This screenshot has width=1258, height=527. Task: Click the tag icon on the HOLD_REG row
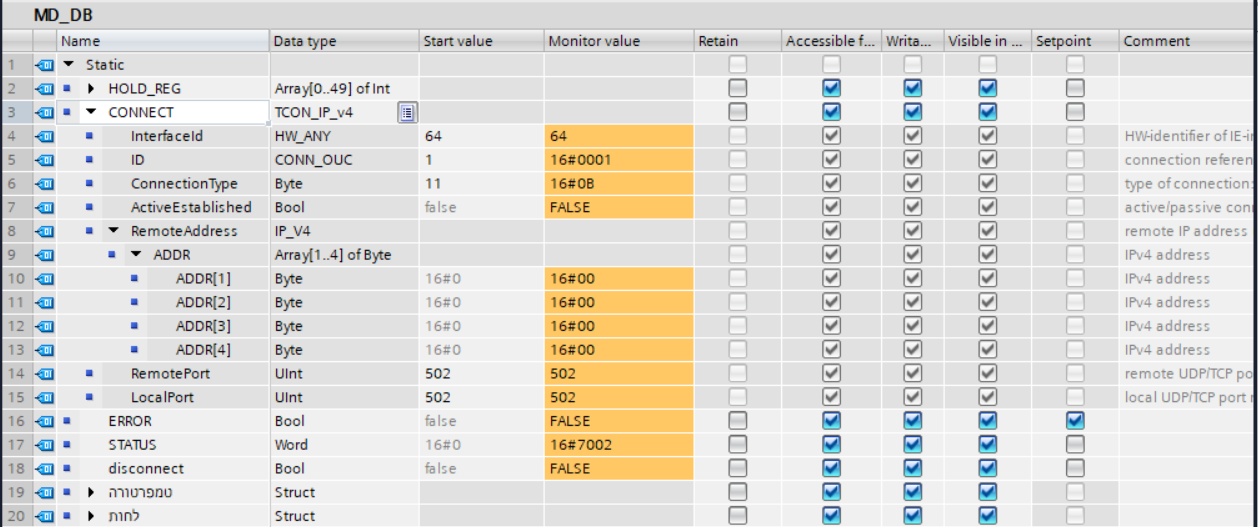pyautogui.click(x=44, y=89)
